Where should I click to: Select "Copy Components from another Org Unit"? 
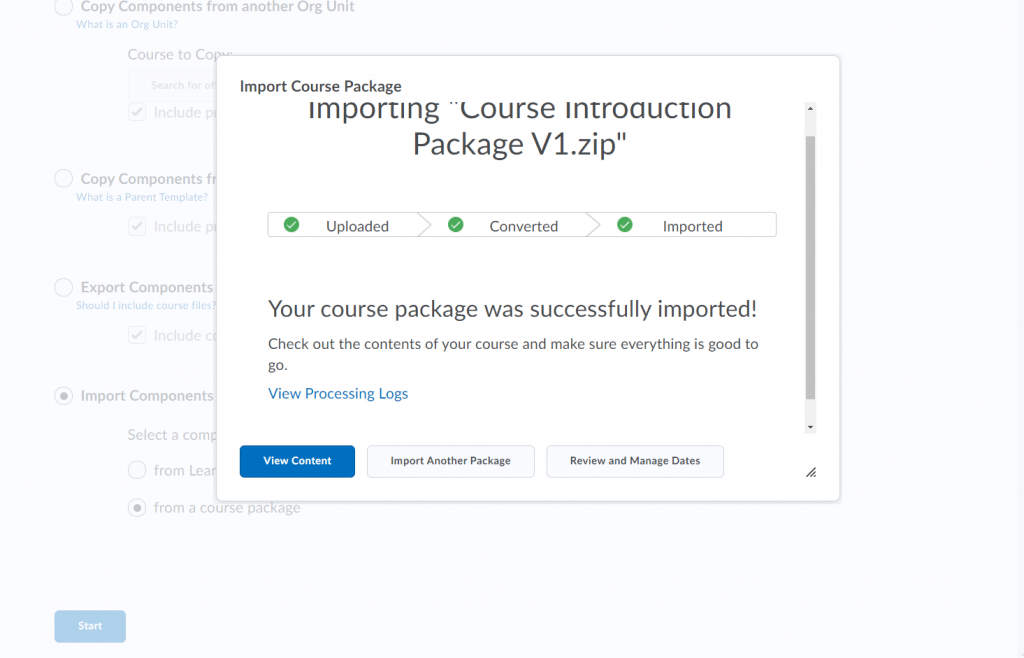[x=63, y=7]
